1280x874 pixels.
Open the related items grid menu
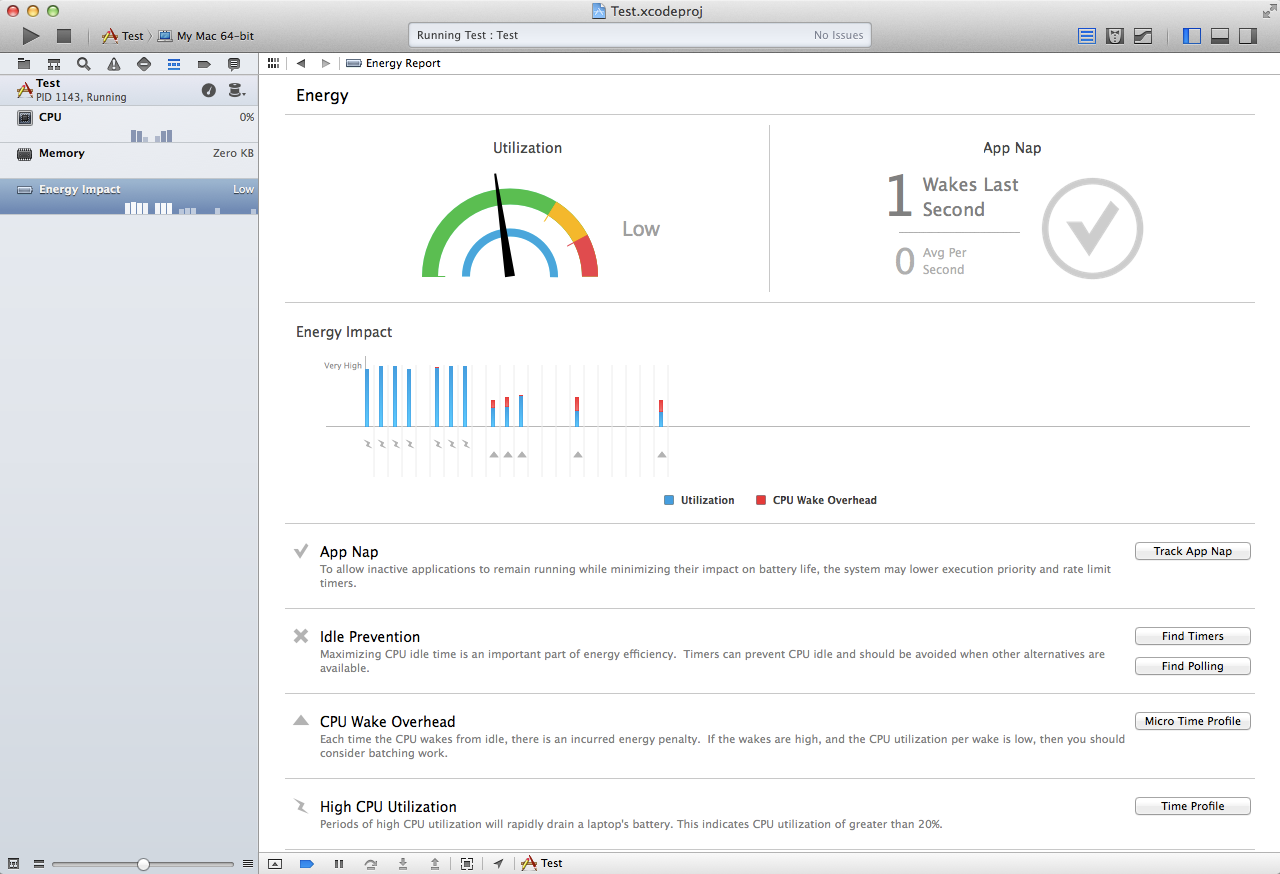pyautogui.click(x=274, y=63)
